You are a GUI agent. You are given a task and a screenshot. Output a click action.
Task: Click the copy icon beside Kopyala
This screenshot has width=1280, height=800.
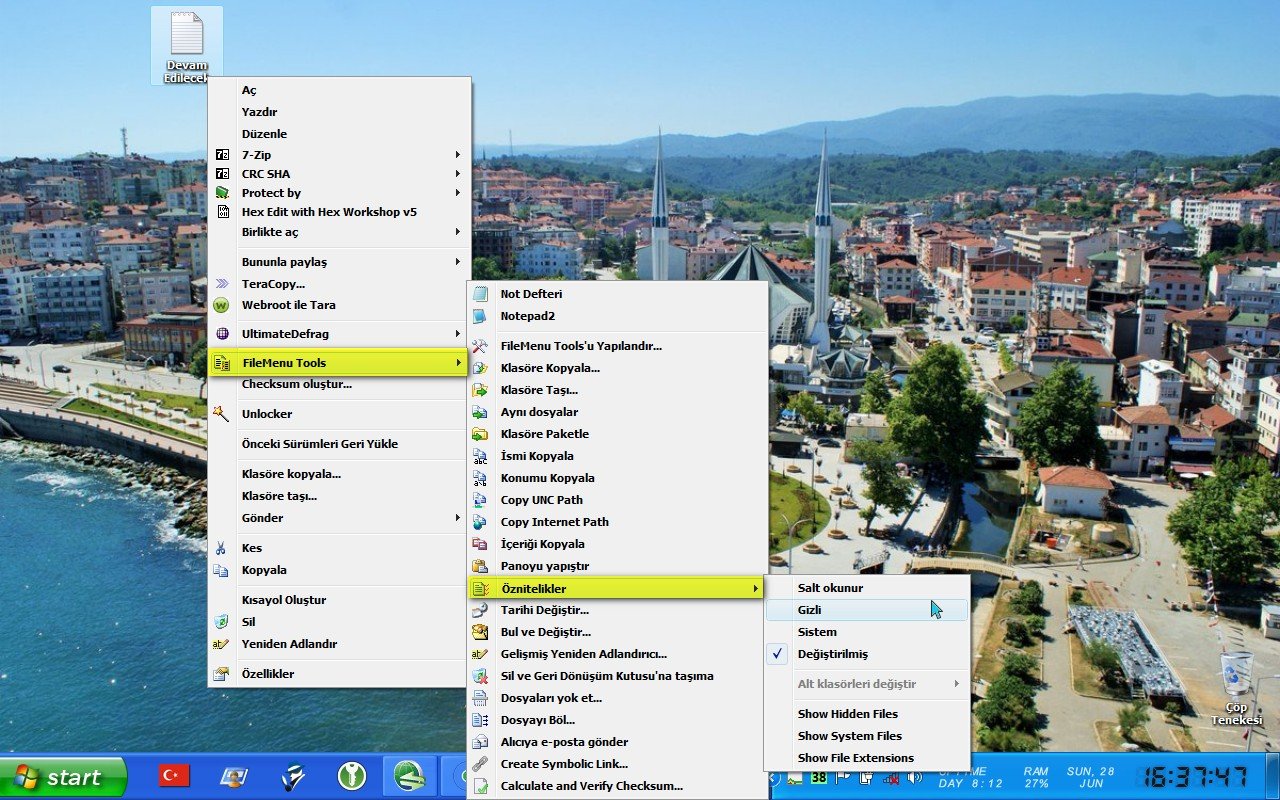[222, 570]
